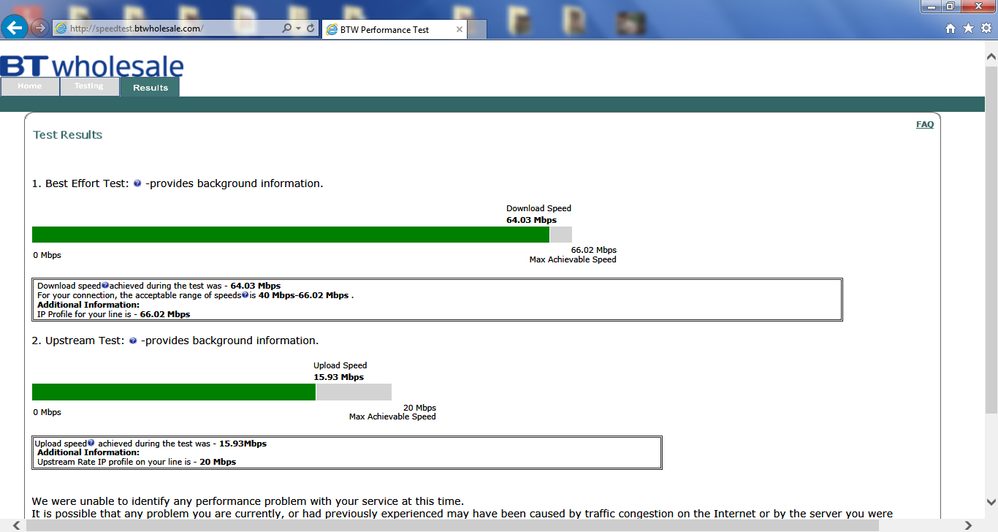Click info icon beside Best Effort Test
The width and height of the screenshot is (998, 532).
coord(137,183)
